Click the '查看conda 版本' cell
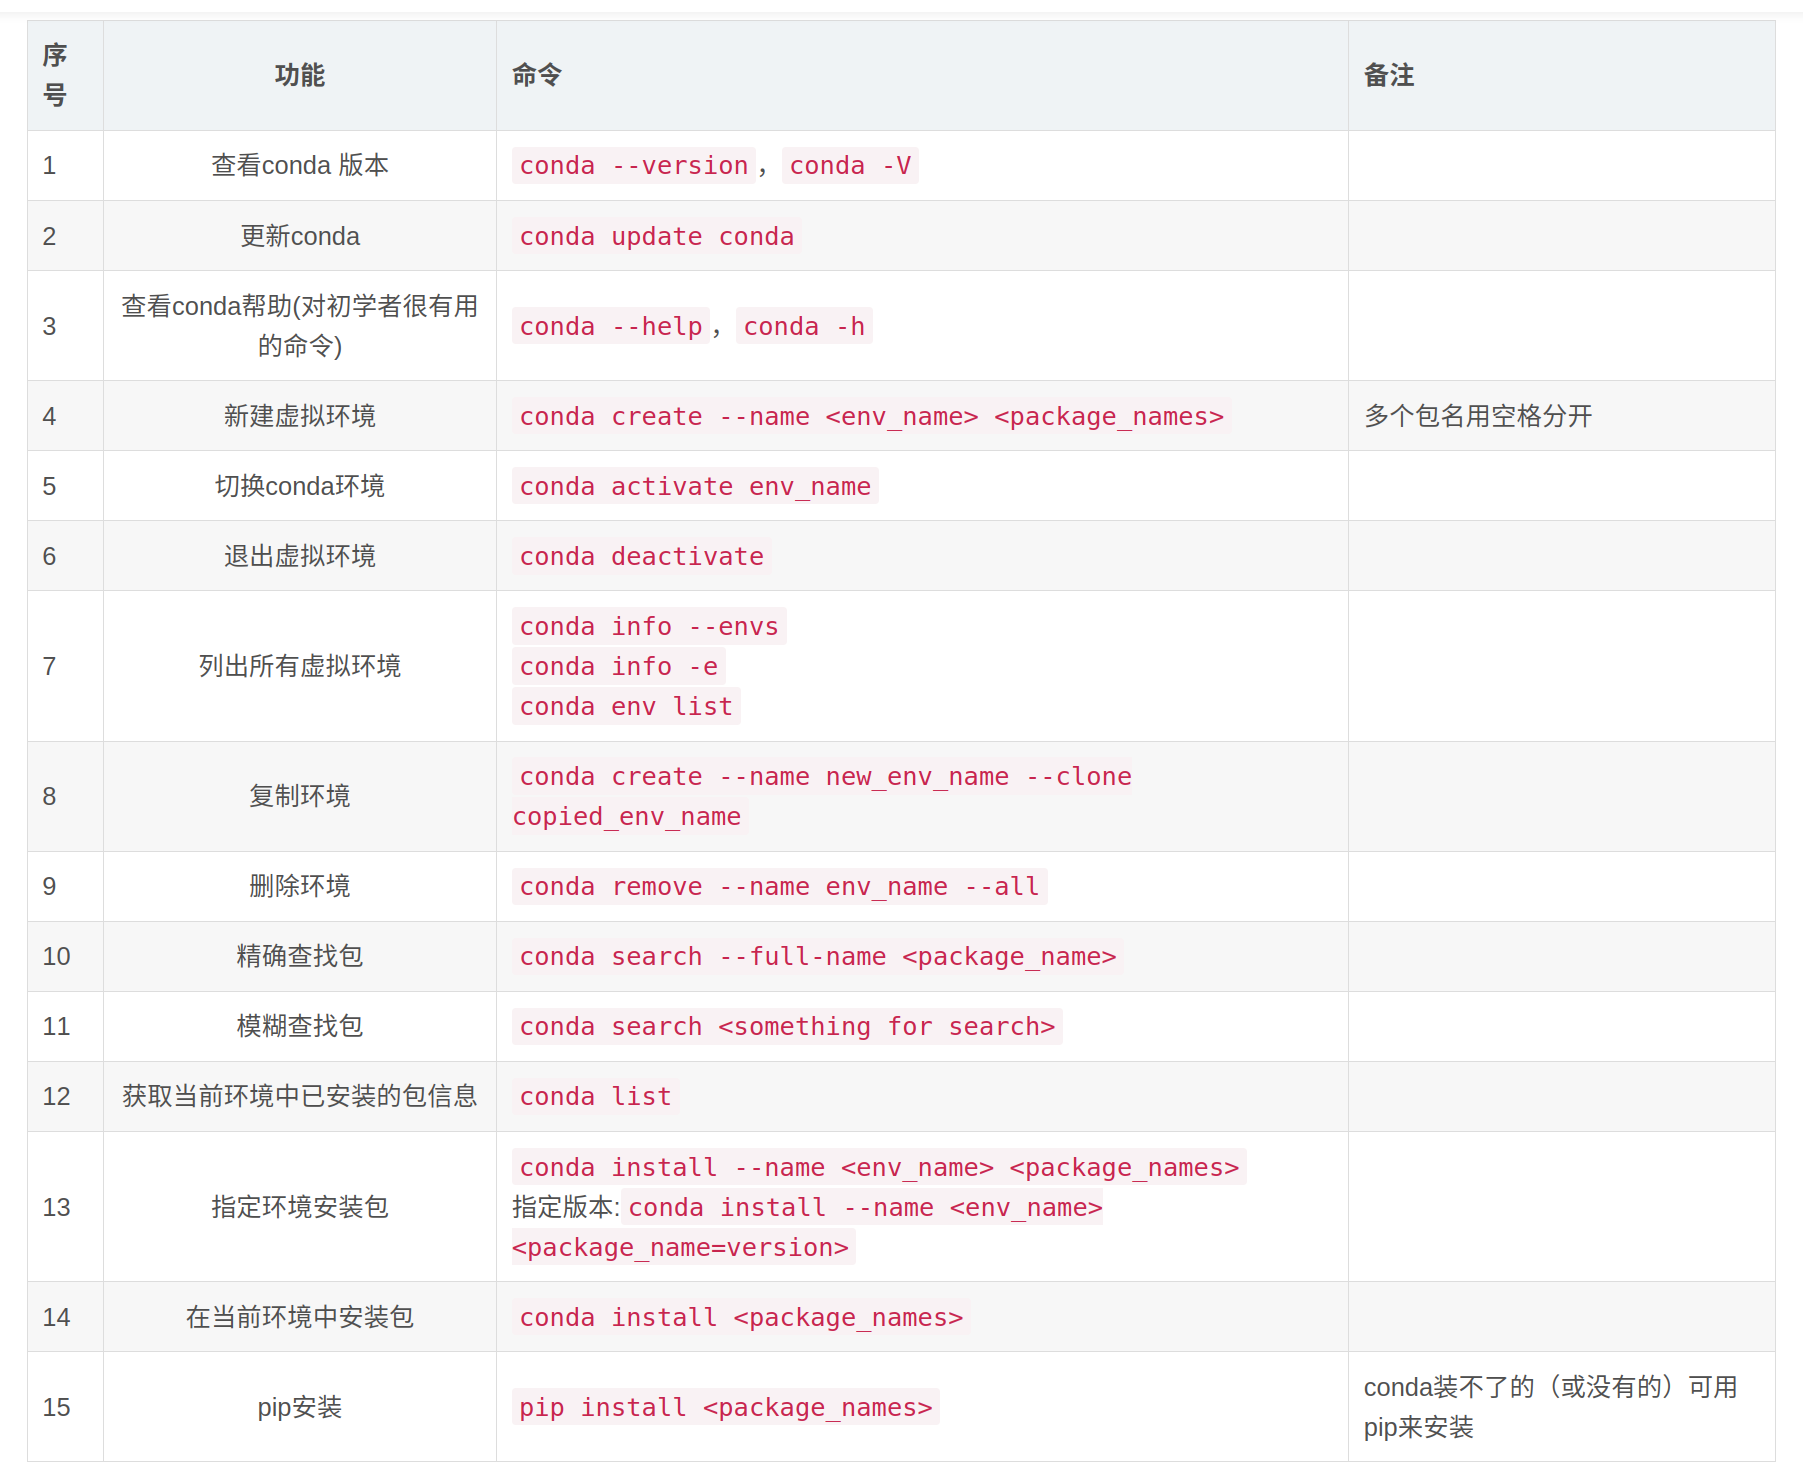The image size is (1803, 1482). (x=300, y=166)
